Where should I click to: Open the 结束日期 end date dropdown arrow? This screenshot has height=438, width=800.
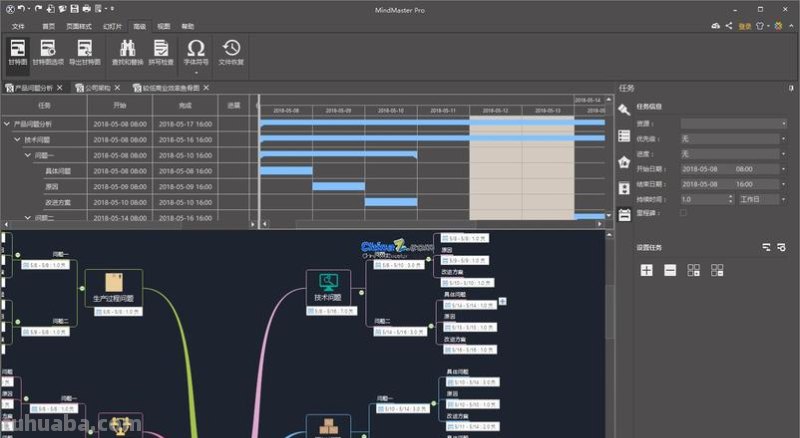pyautogui.click(x=783, y=184)
